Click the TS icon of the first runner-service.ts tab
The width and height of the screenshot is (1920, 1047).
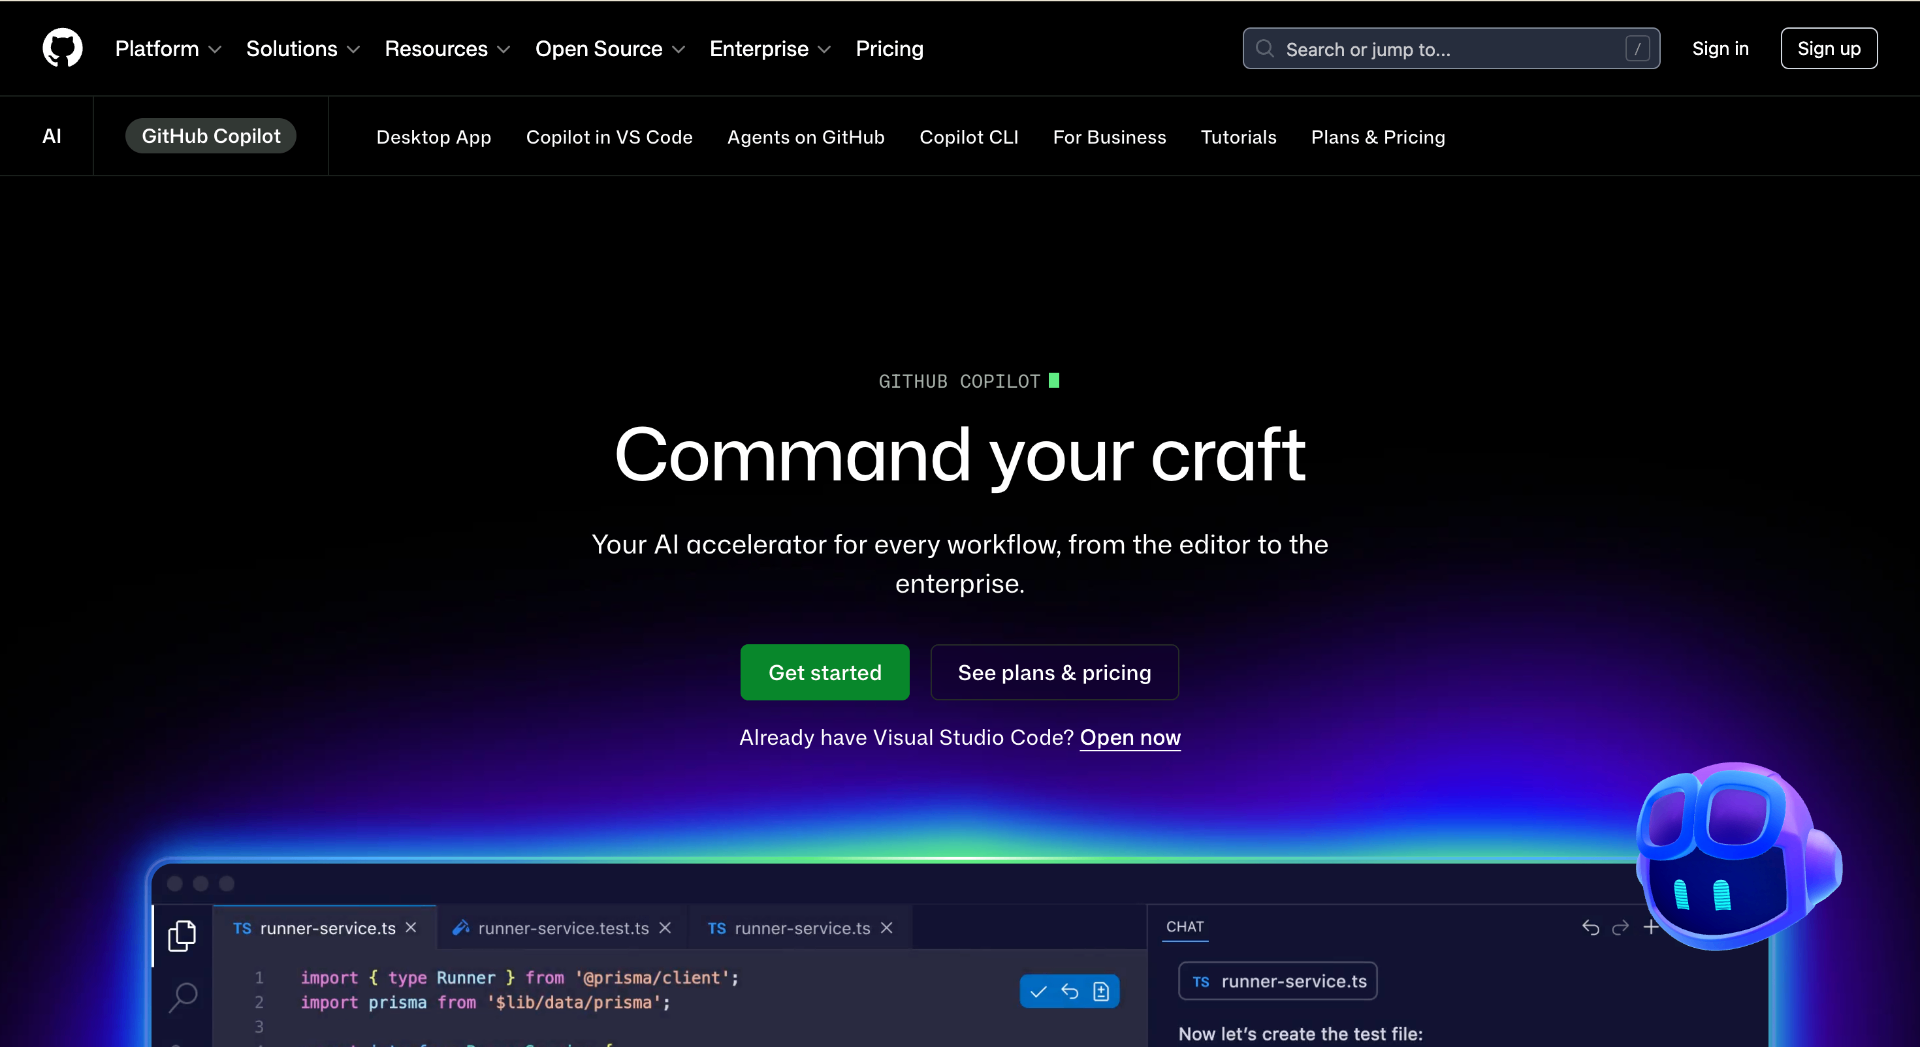242,928
